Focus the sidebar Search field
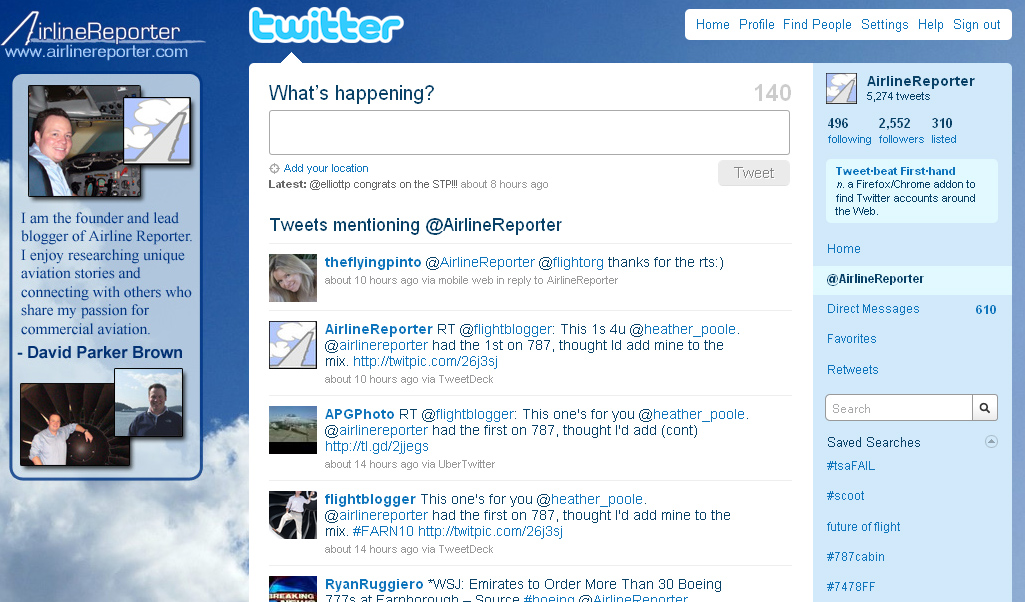1025x602 pixels. [899, 408]
